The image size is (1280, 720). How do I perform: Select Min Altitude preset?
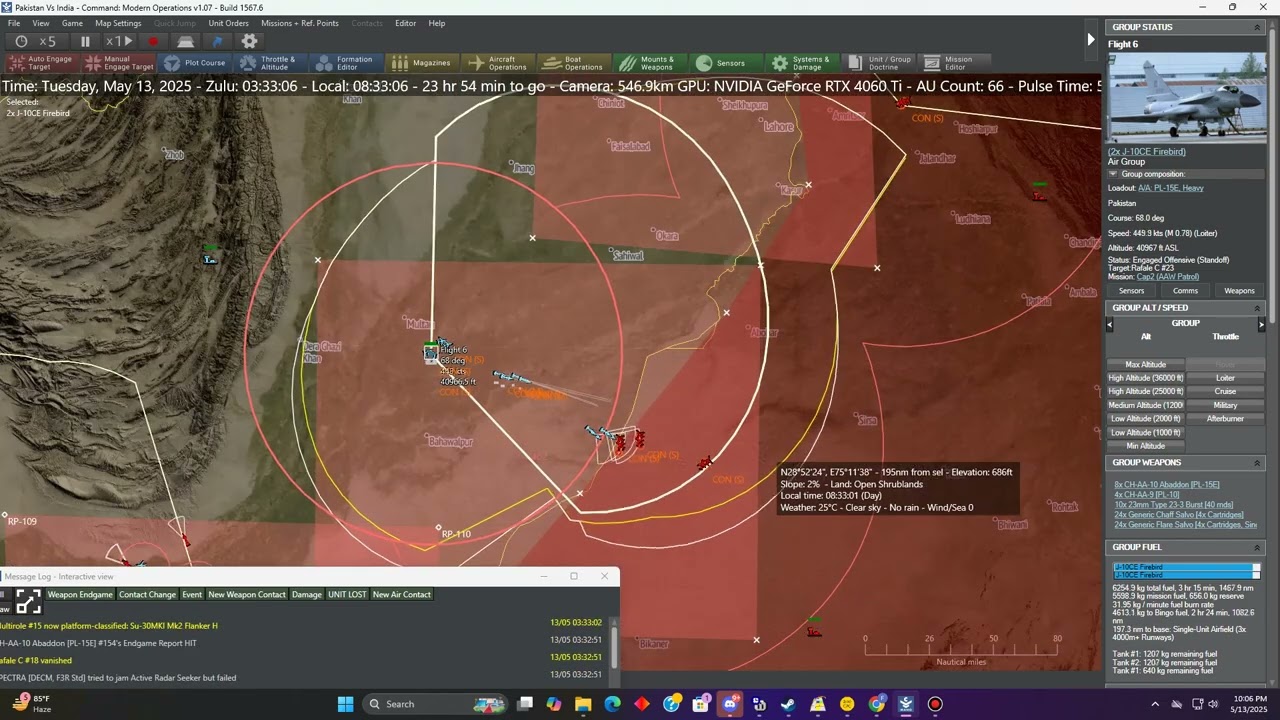1145,446
